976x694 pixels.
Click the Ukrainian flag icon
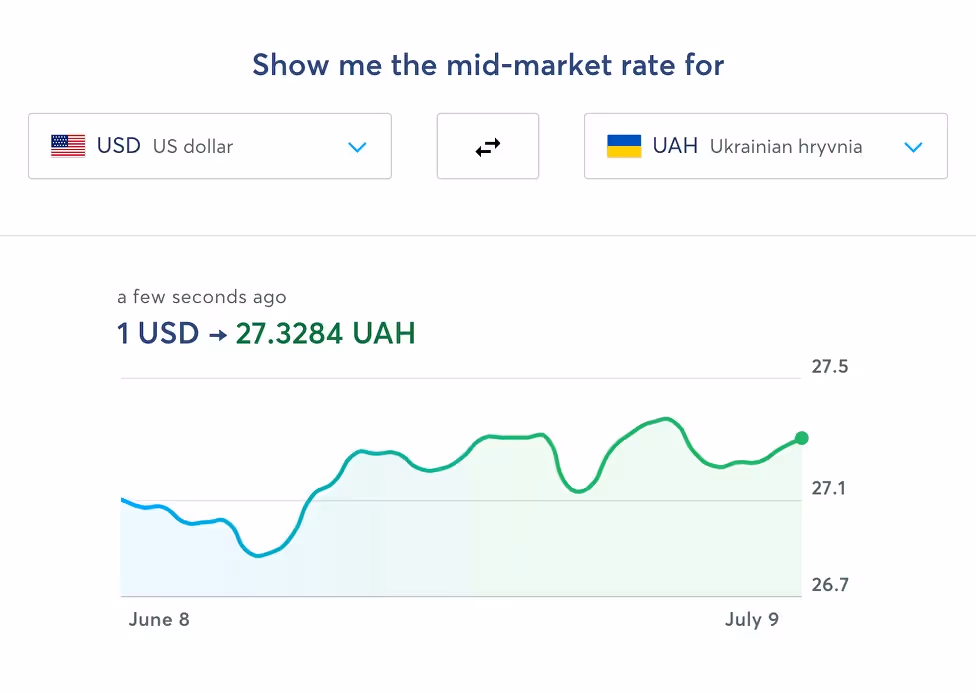coord(625,146)
